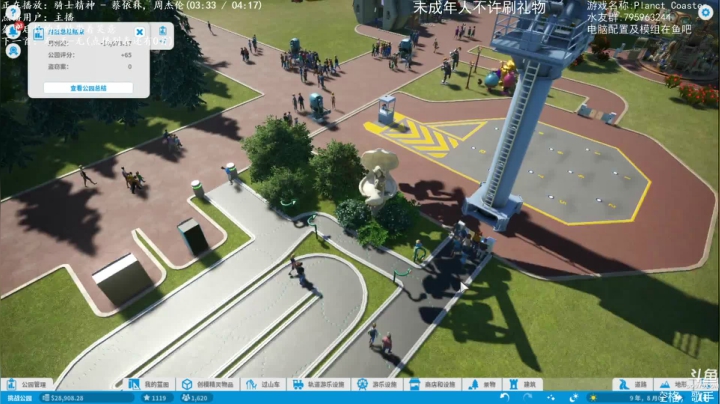Open the 道路 paths tab
Screen dimensions: 720x404
pos(633,384)
